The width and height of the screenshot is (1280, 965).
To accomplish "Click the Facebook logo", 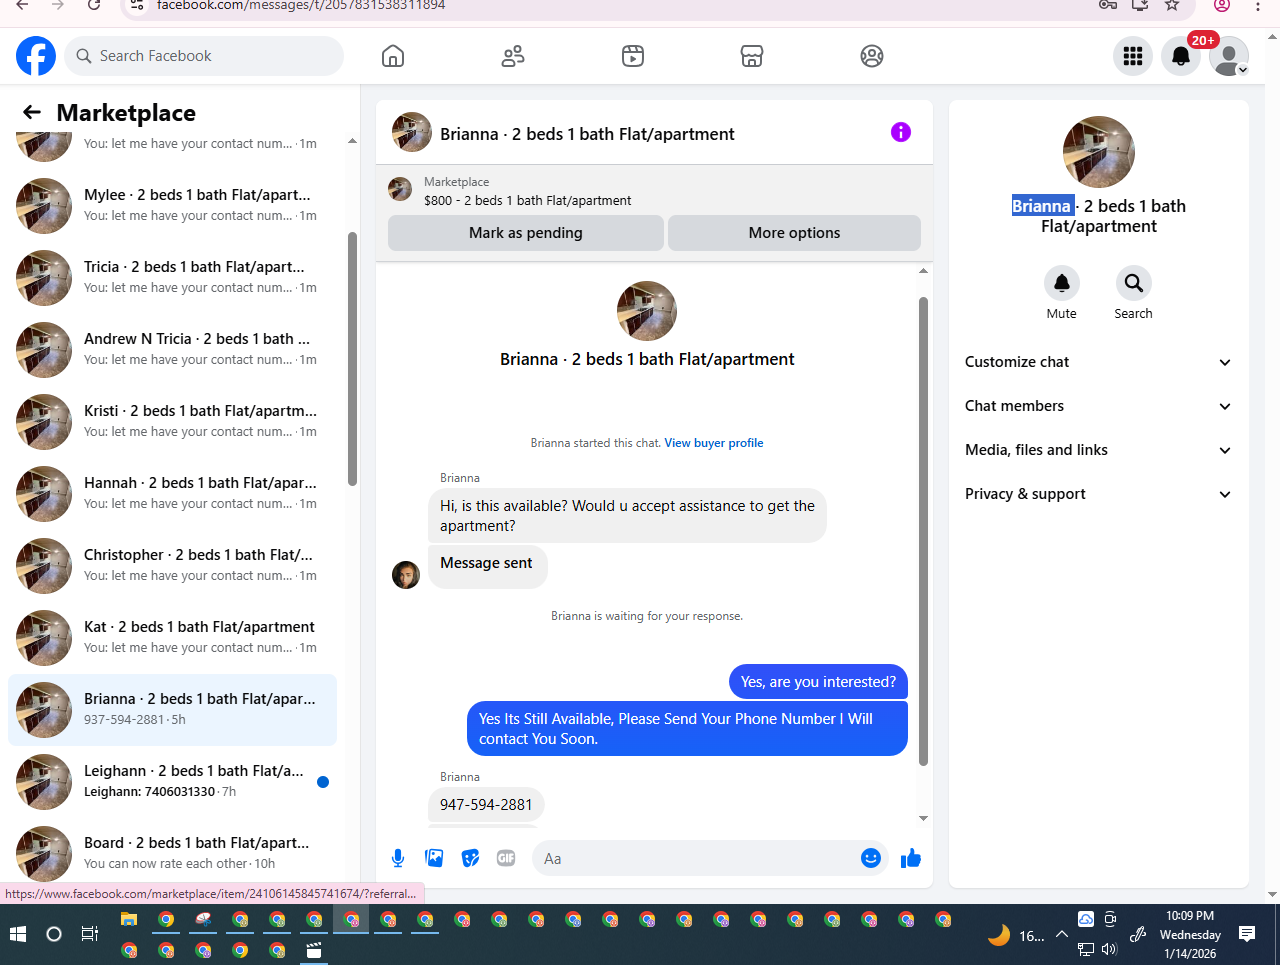I will pos(36,56).
